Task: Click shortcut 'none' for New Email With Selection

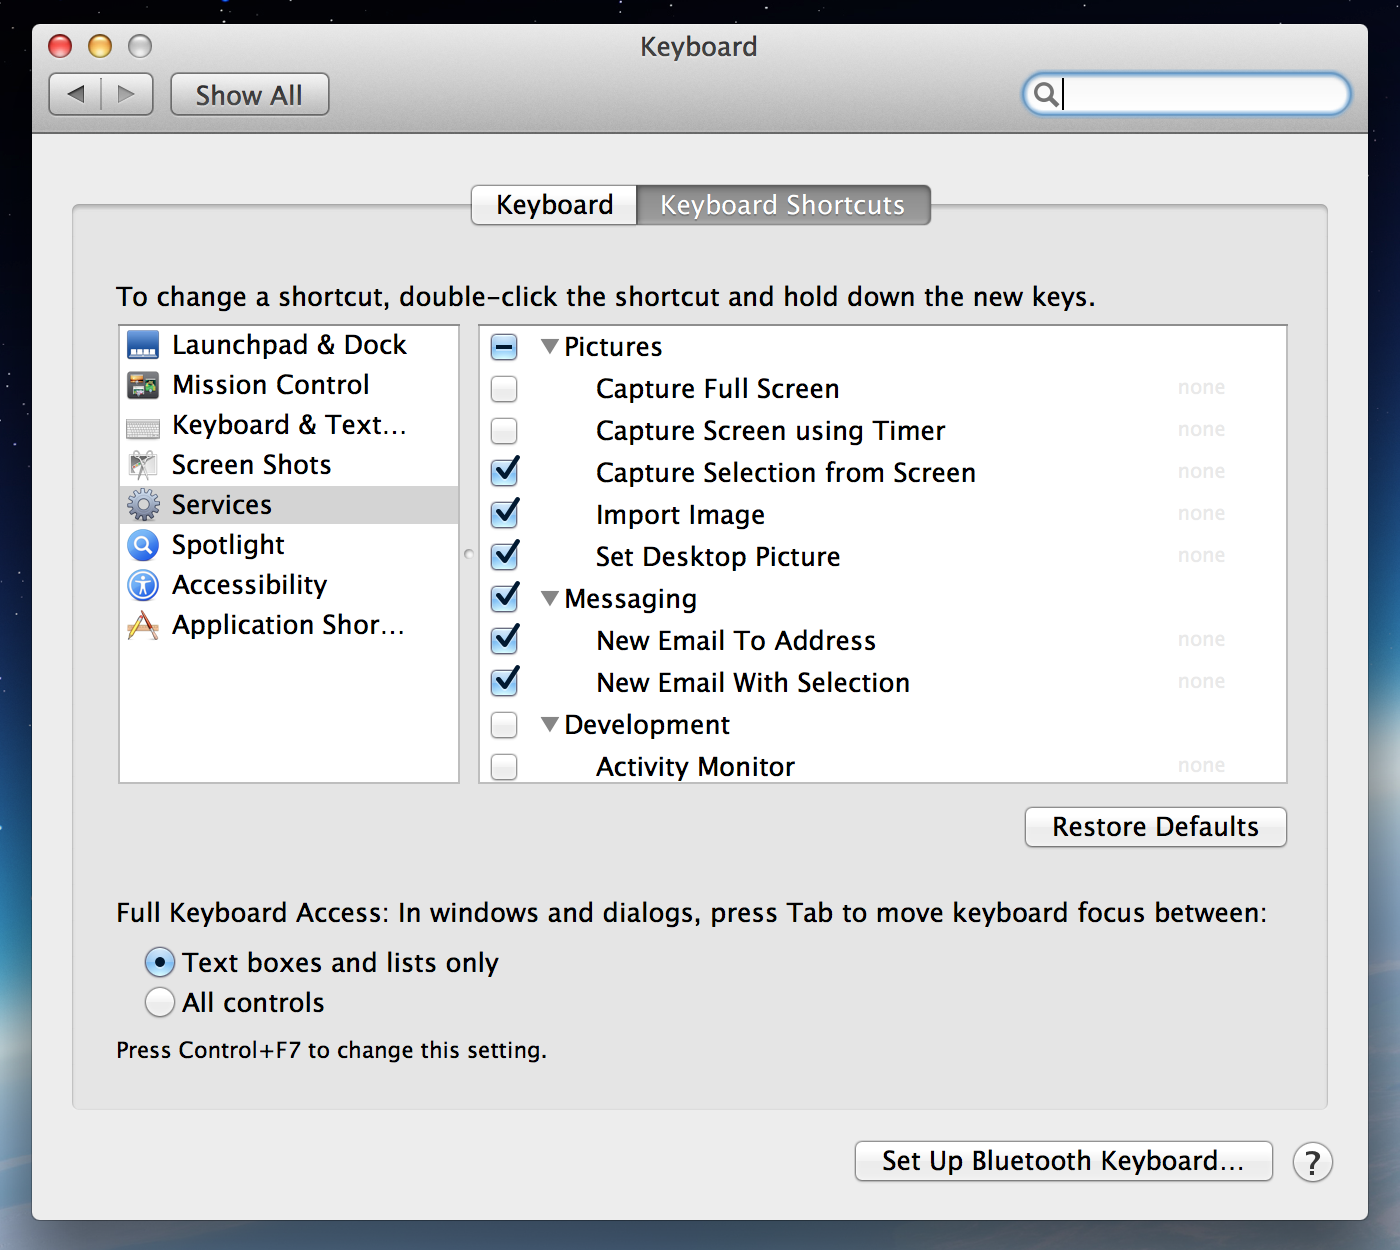Action: [x=1201, y=681]
